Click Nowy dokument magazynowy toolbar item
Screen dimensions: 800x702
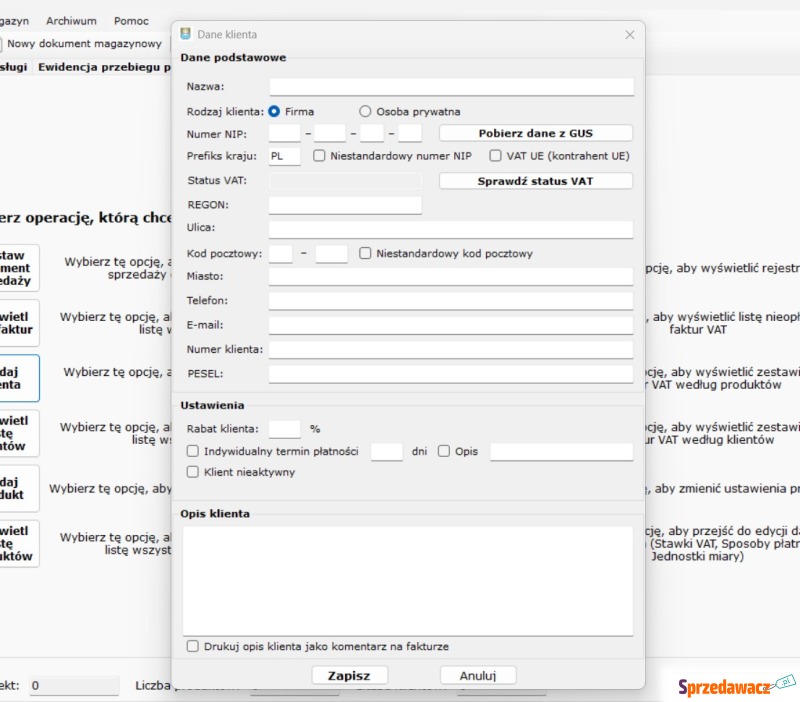pyautogui.click(x=84, y=44)
